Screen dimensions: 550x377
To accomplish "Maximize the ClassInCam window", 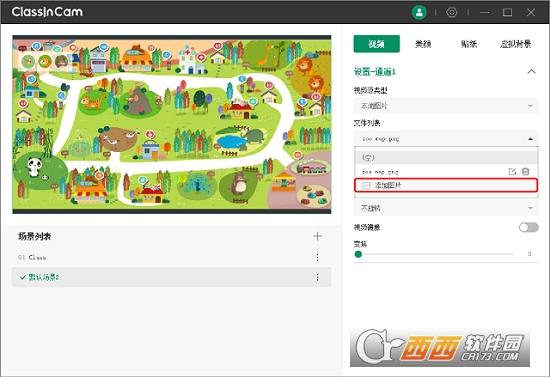I will pos(508,12).
